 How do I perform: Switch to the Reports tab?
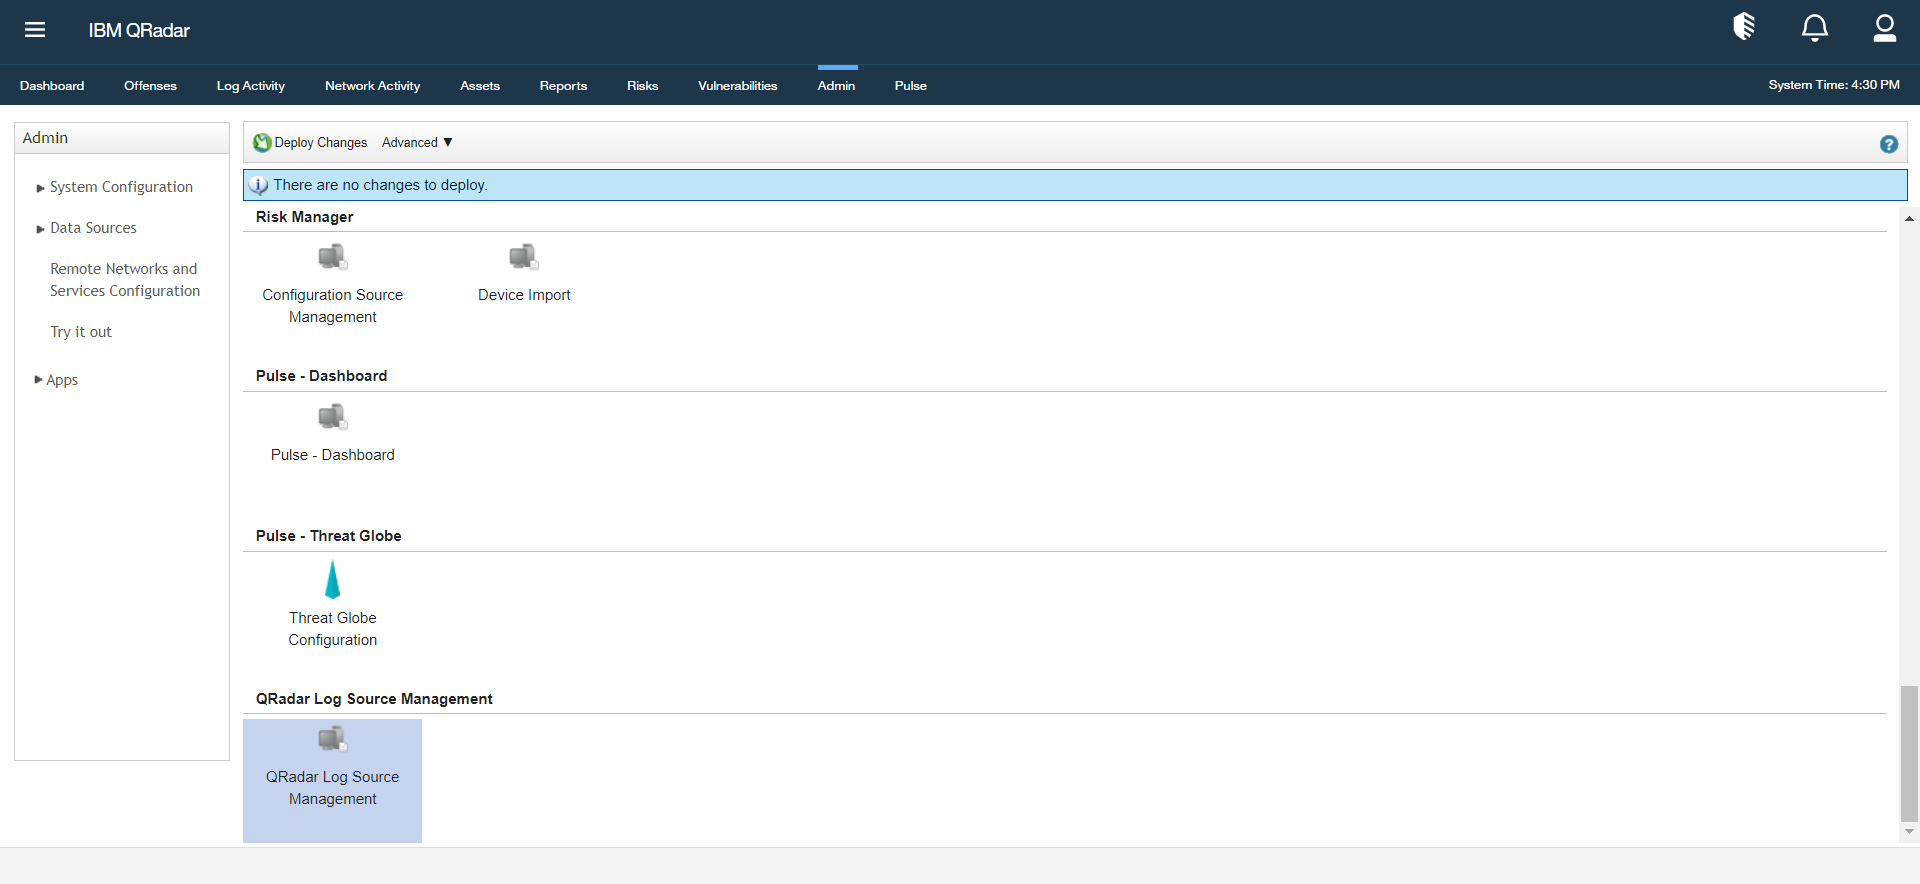point(563,86)
